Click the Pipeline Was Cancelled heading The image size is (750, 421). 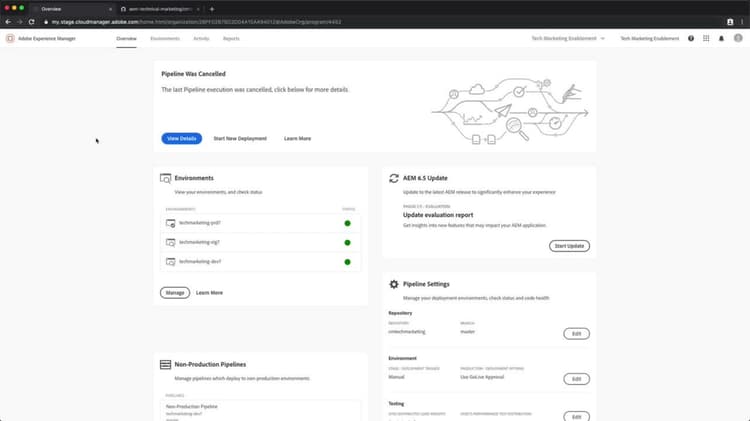tap(193, 74)
